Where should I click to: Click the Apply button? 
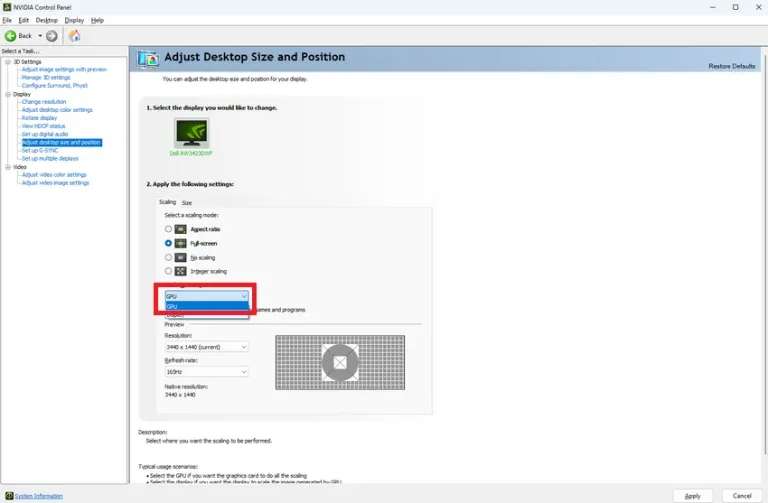[693, 496]
